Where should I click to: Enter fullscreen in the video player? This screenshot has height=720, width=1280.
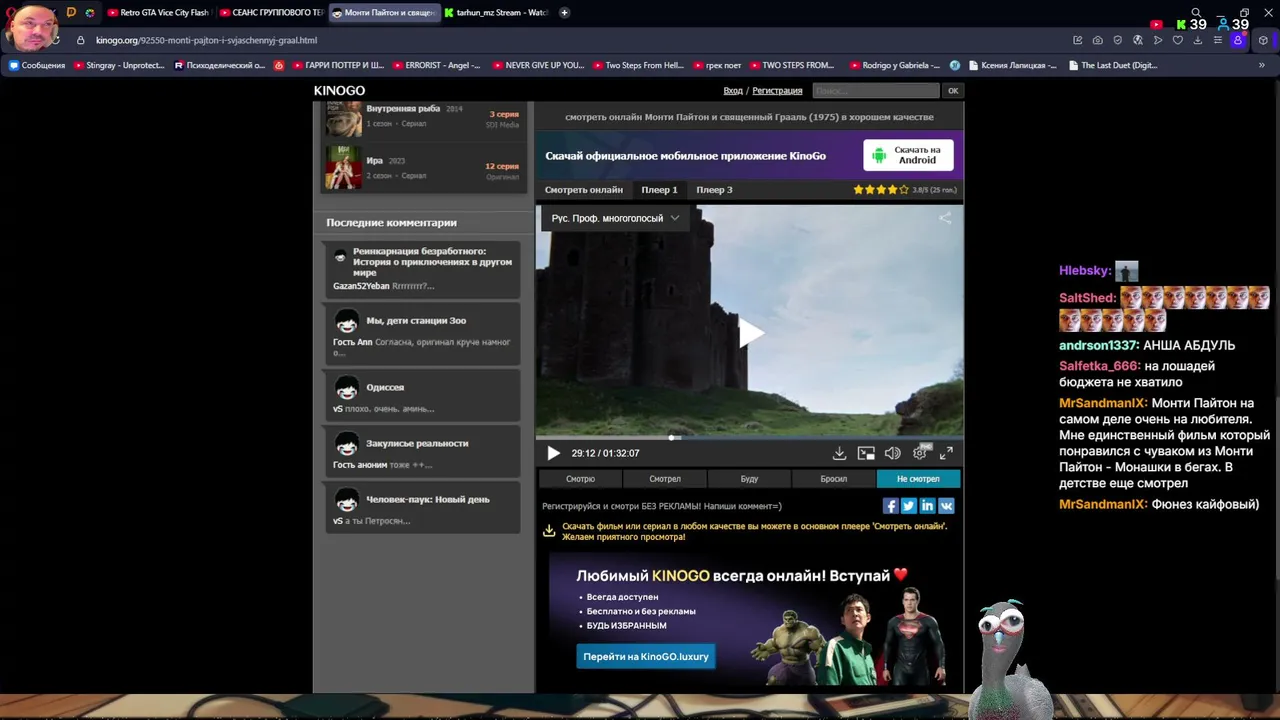[946, 453]
